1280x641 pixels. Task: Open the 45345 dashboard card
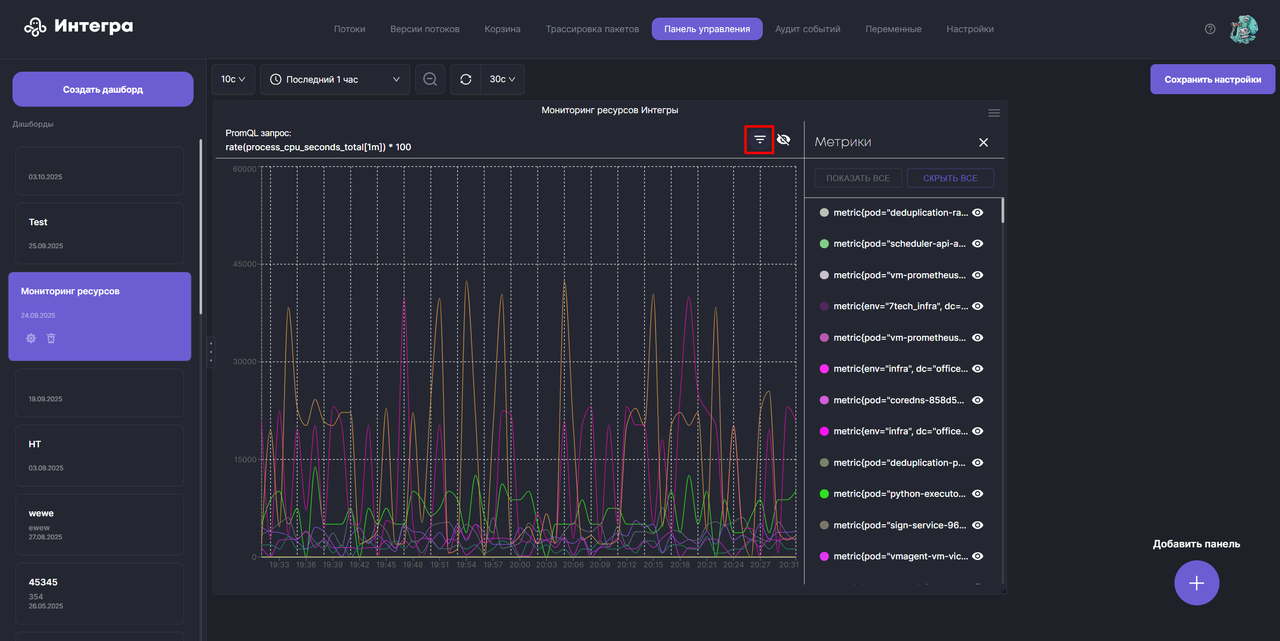coord(100,593)
